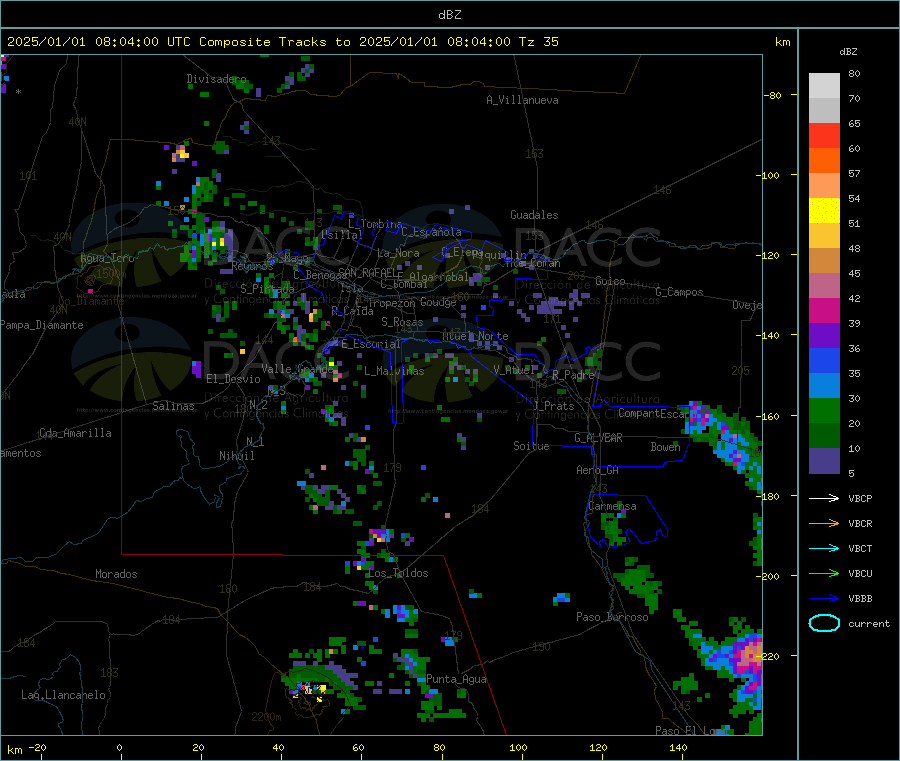Click the white VBCP arrow legend icon

click(824, 498)
